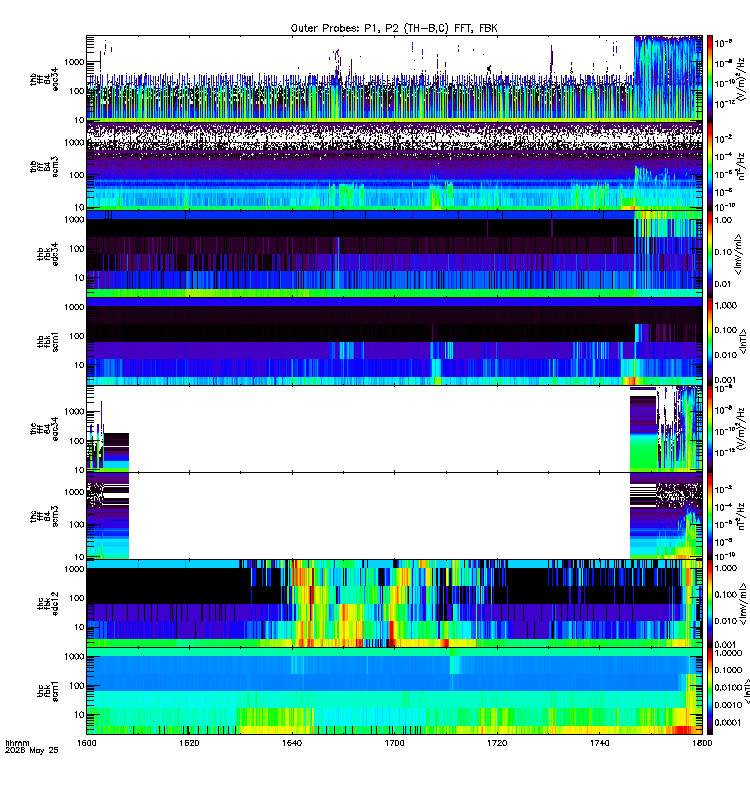Click the "<|mV/m|>" units label of the thb edc34 color bar

(738, 254)
